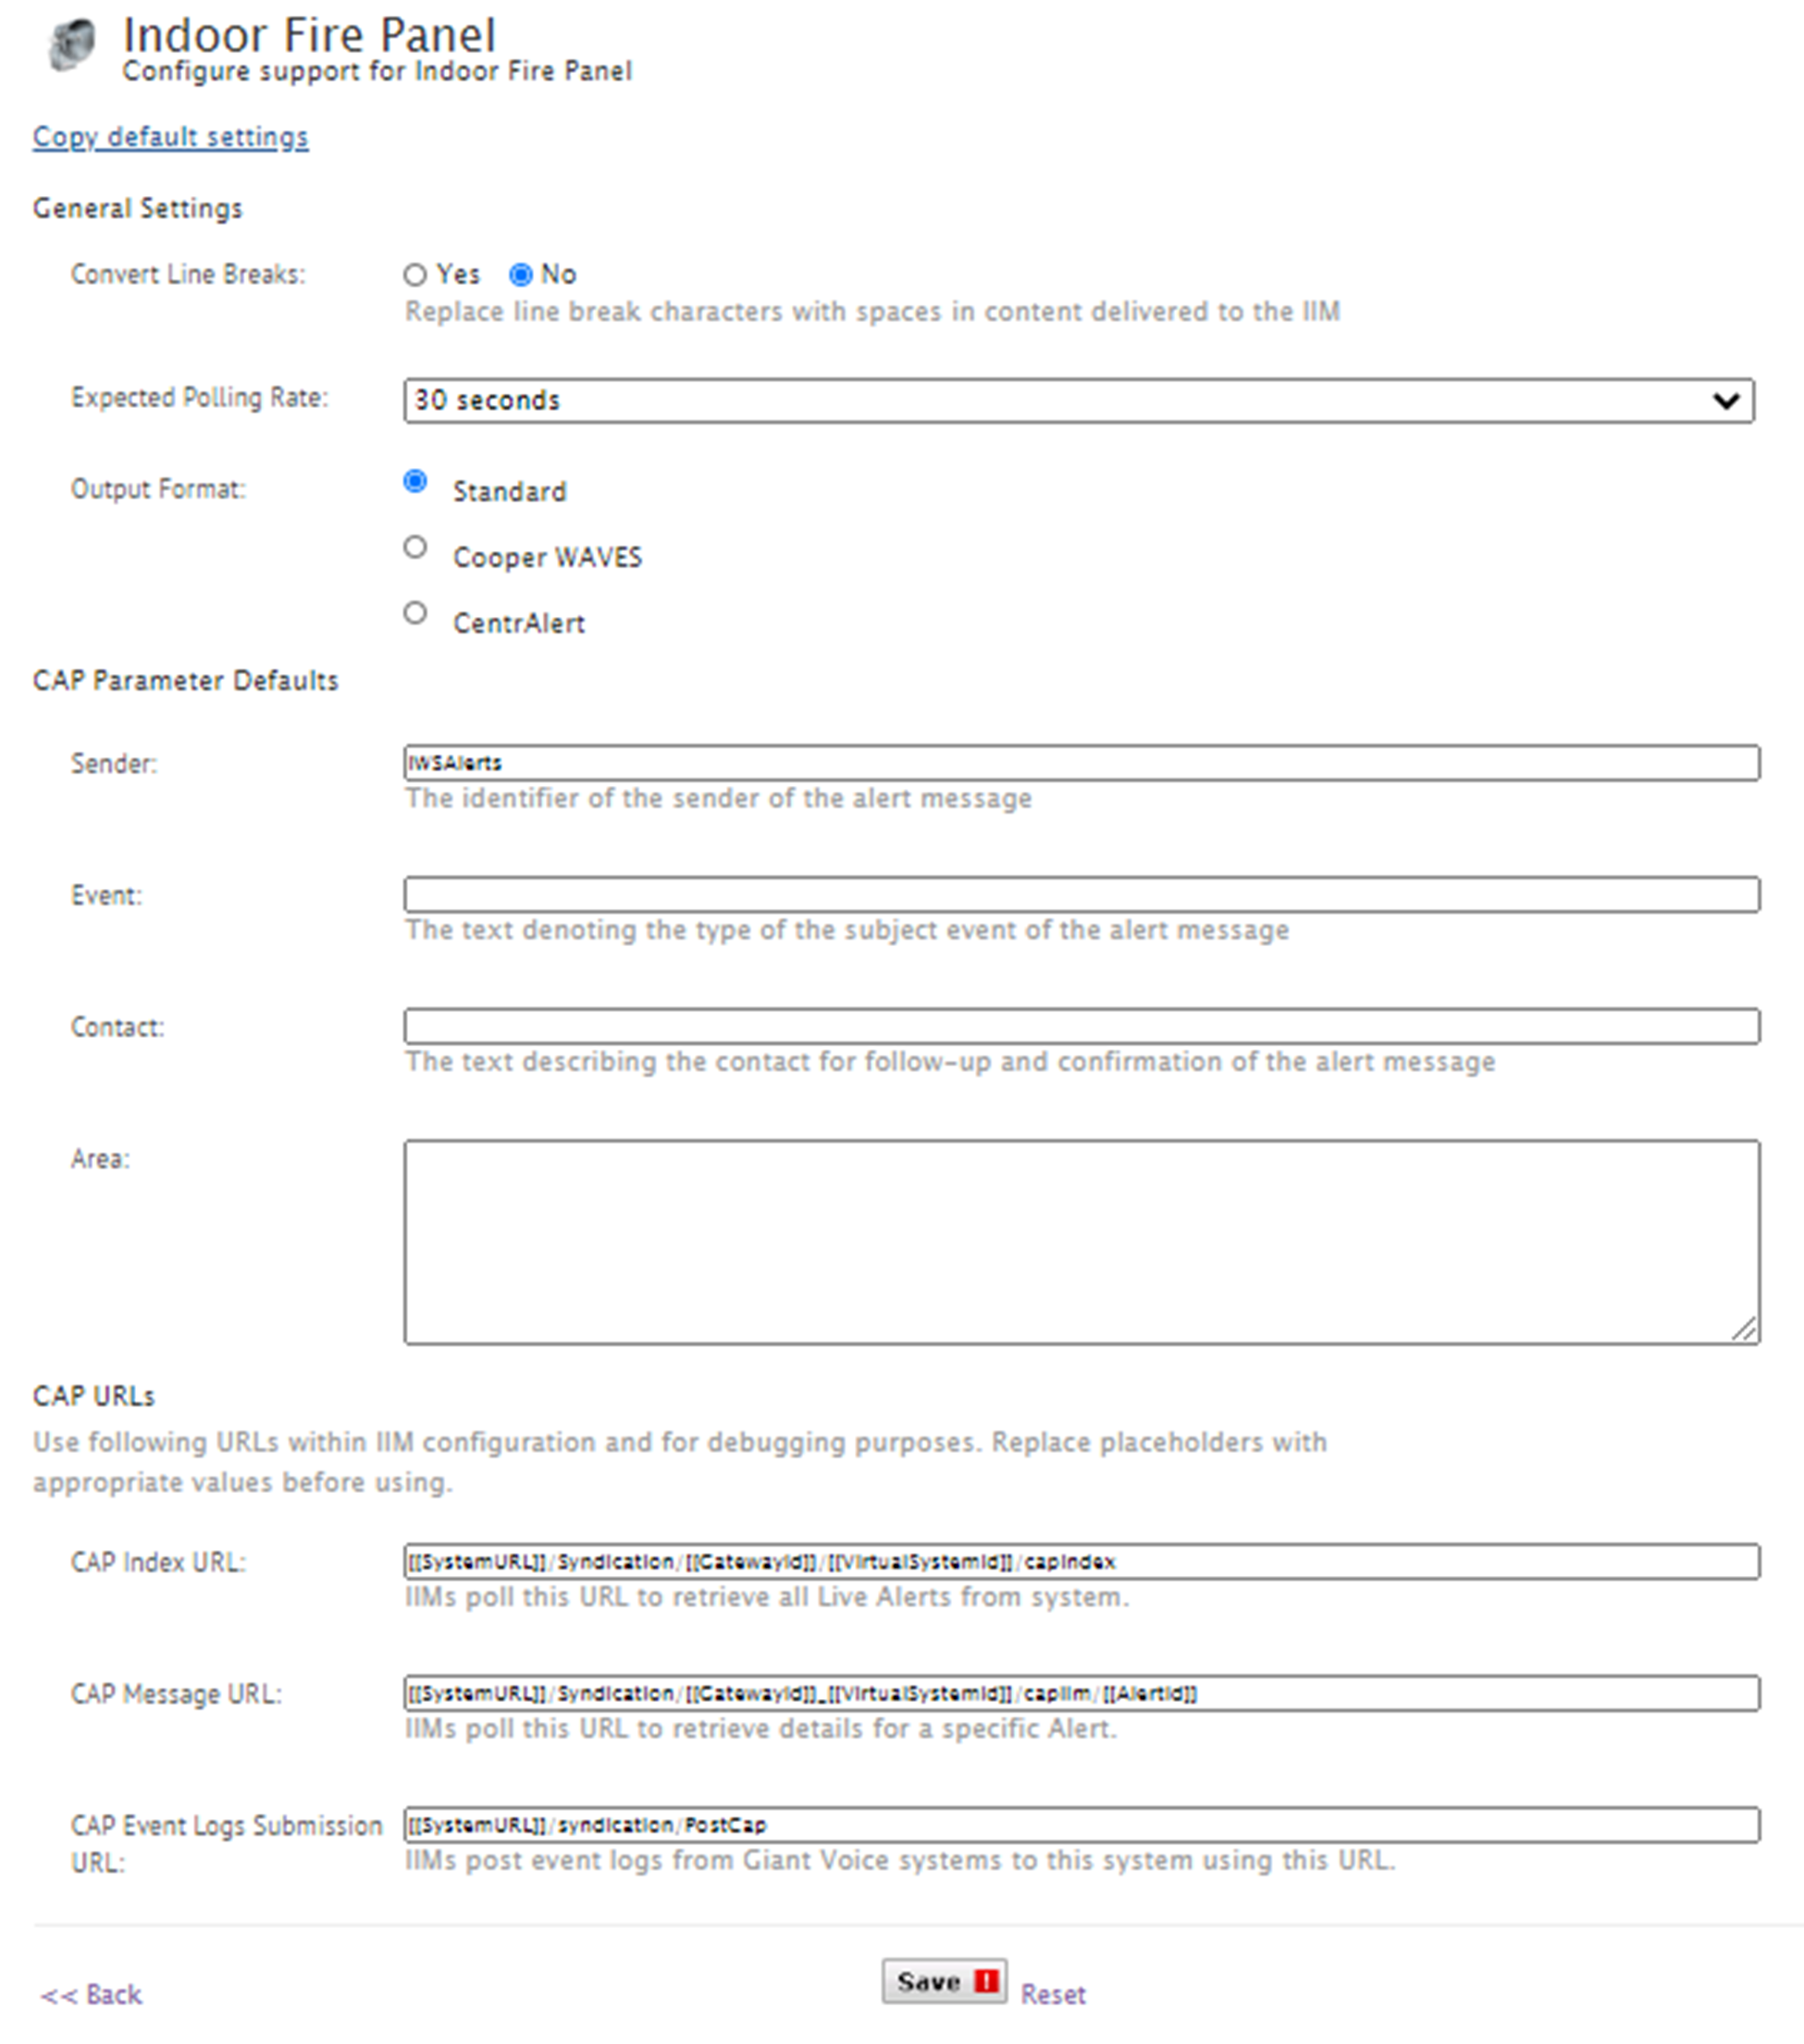
Task: Select the CAP Event Logs Submission URL field
Action: tap(1082, 1826)
